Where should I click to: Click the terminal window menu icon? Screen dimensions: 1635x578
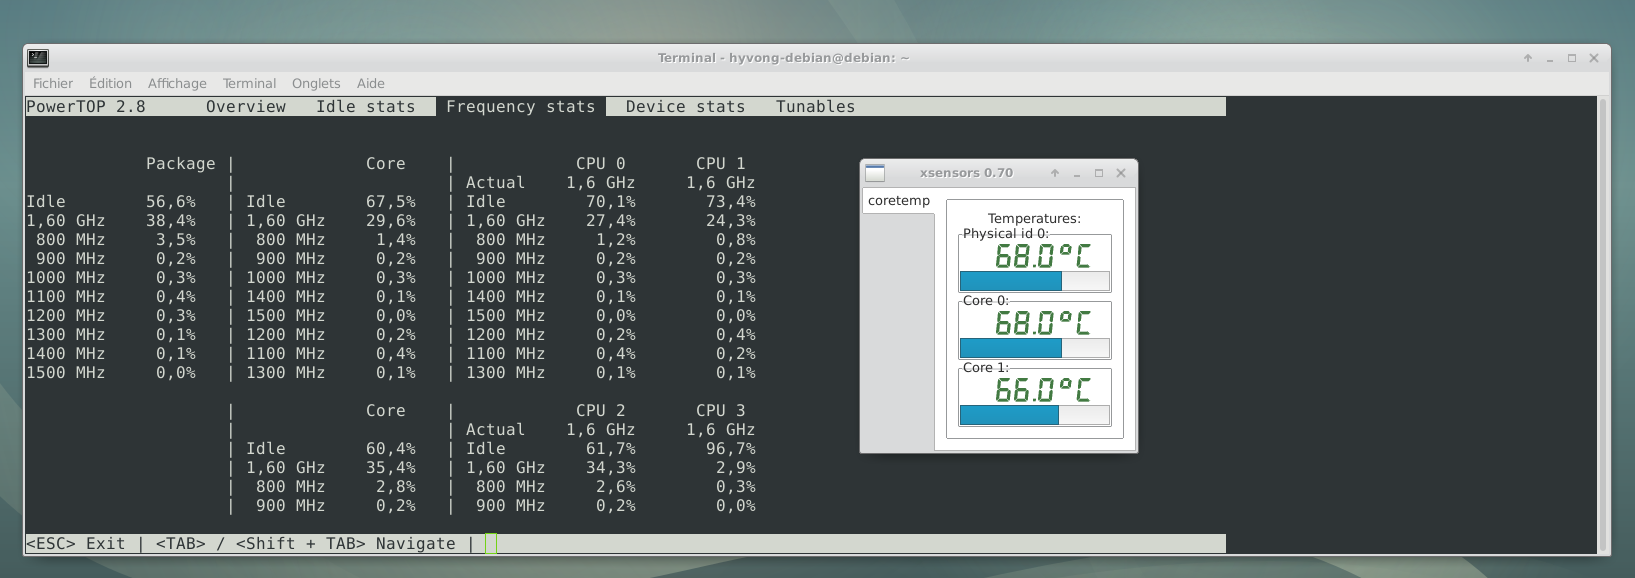click(x=38, y=58)
